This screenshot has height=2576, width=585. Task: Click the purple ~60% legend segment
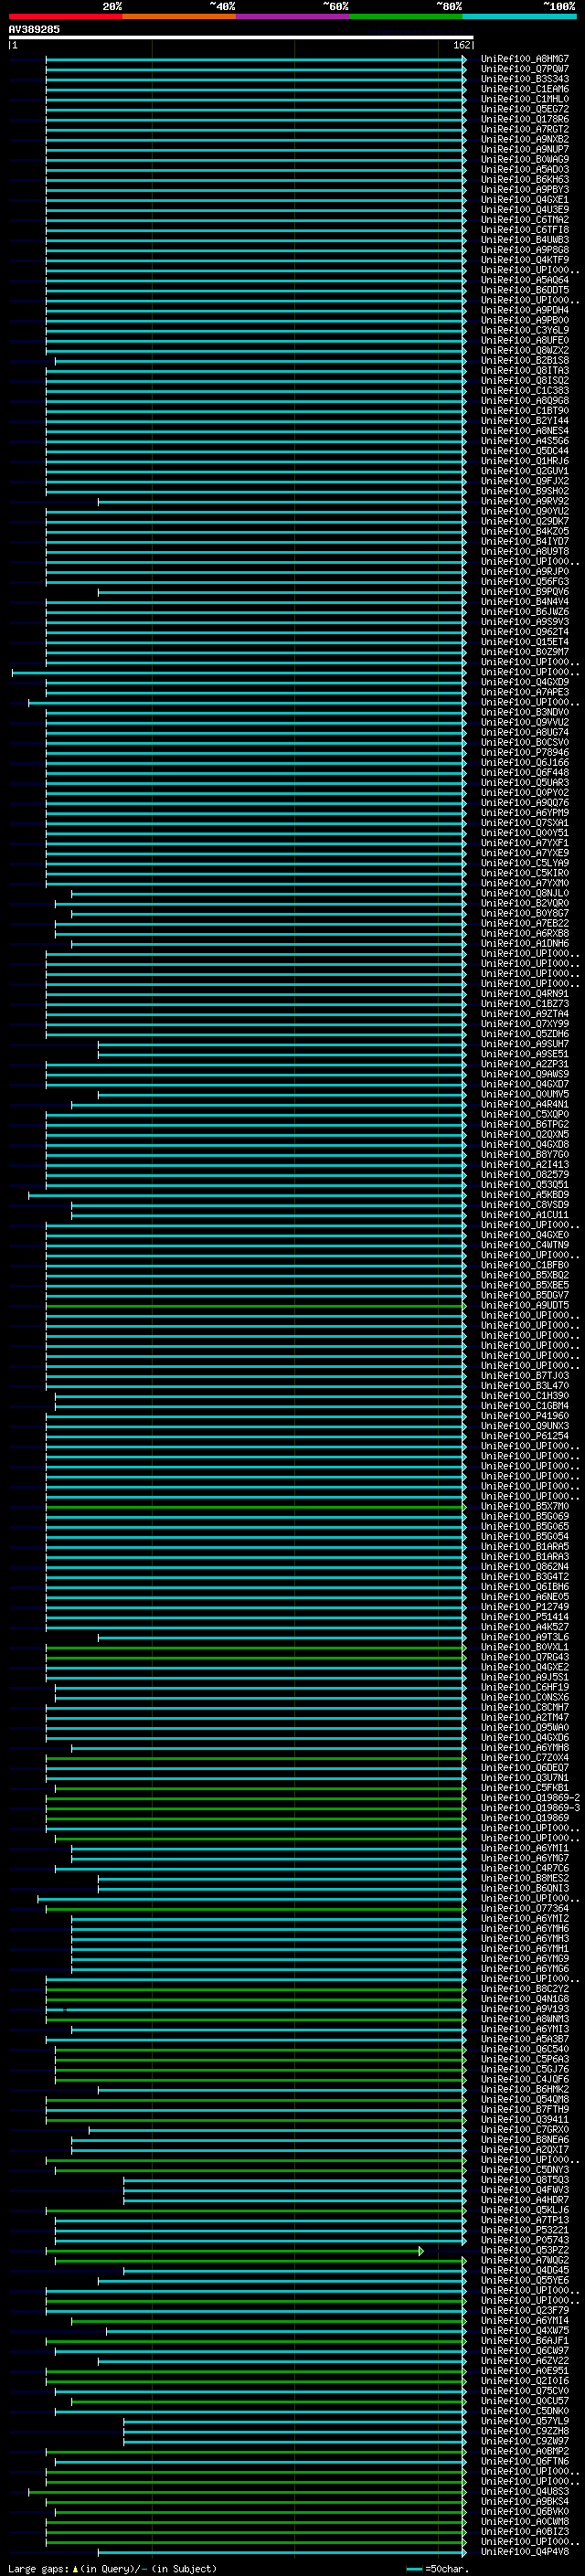pos(293,16)
